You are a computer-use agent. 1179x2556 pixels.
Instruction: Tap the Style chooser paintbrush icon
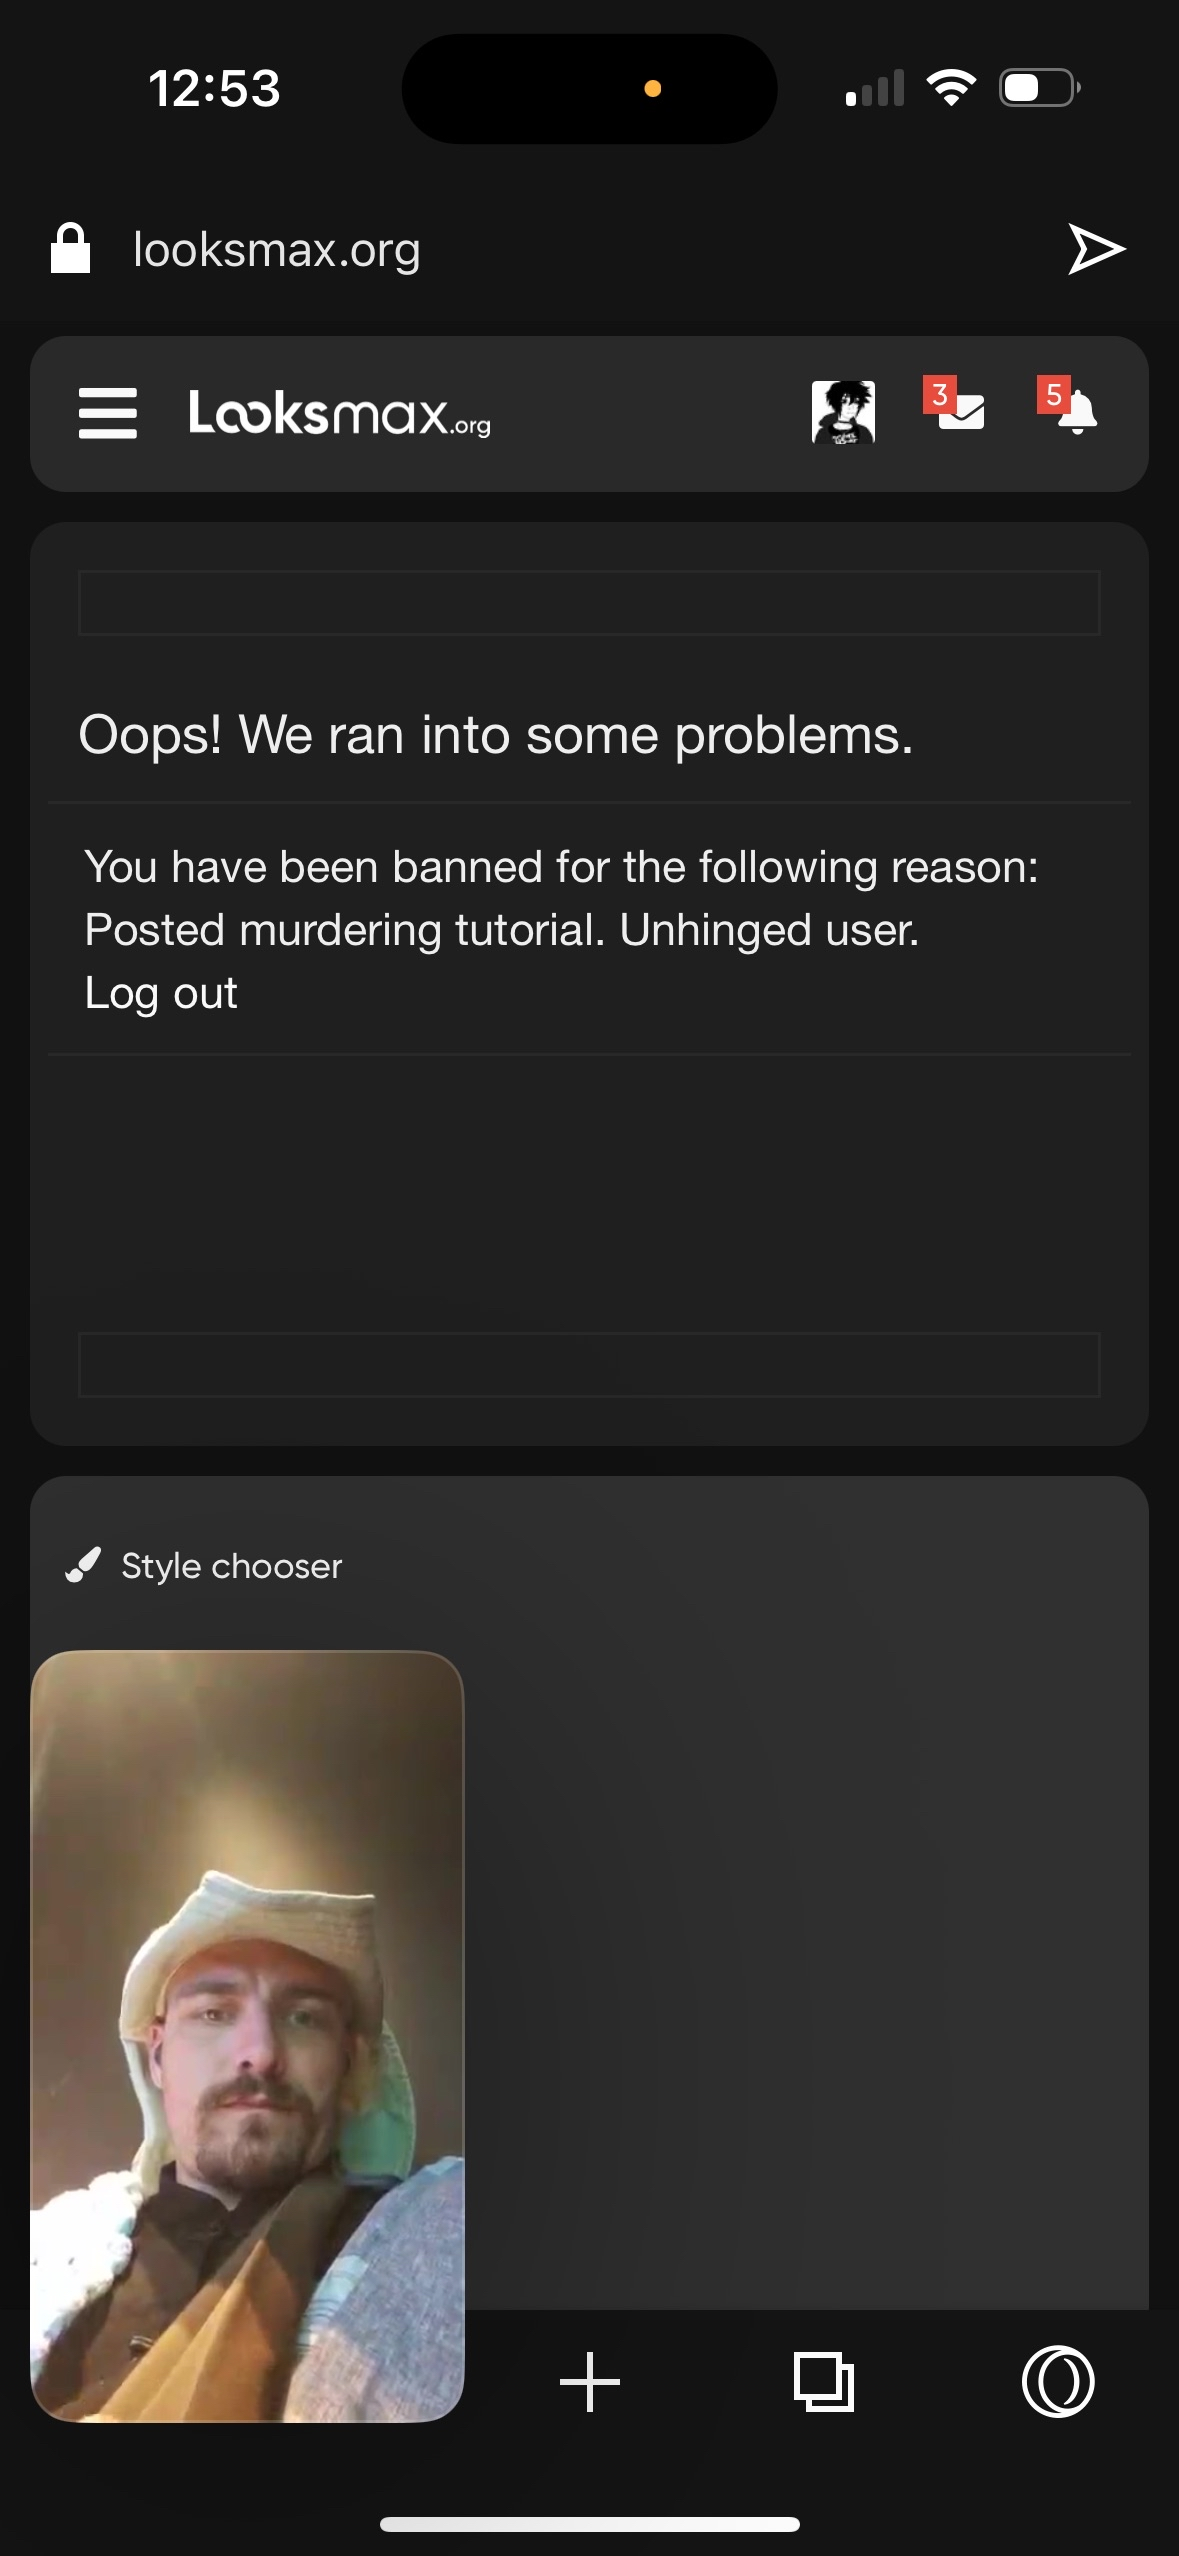click(x=84, y=1565)
